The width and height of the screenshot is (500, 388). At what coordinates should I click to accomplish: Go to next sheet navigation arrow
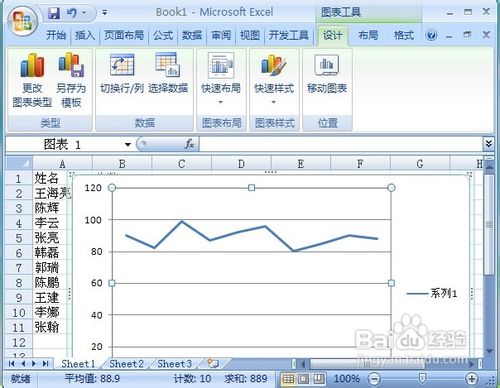pos(34,363)
